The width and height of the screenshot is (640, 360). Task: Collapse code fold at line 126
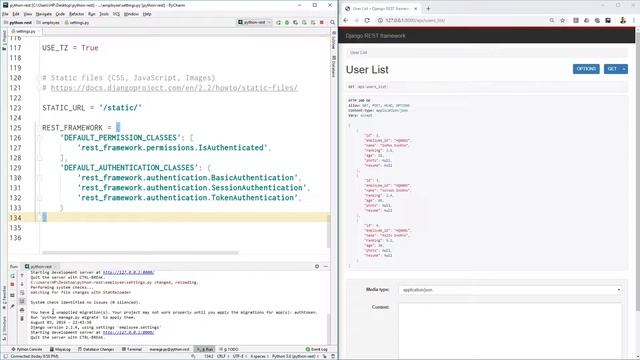pyautogui.click(x=40, y=138)
